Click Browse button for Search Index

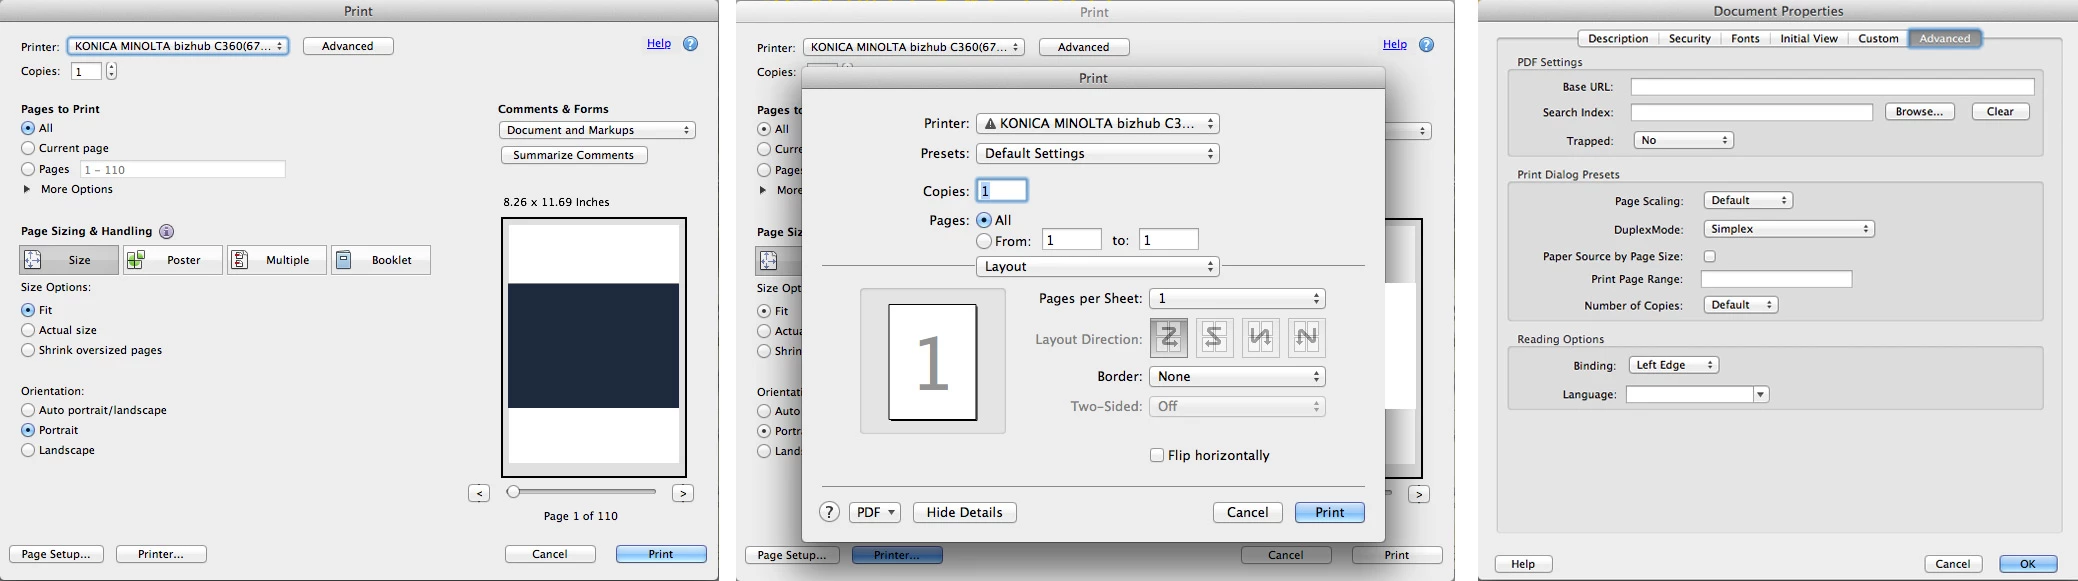(x=1920, y=111)
